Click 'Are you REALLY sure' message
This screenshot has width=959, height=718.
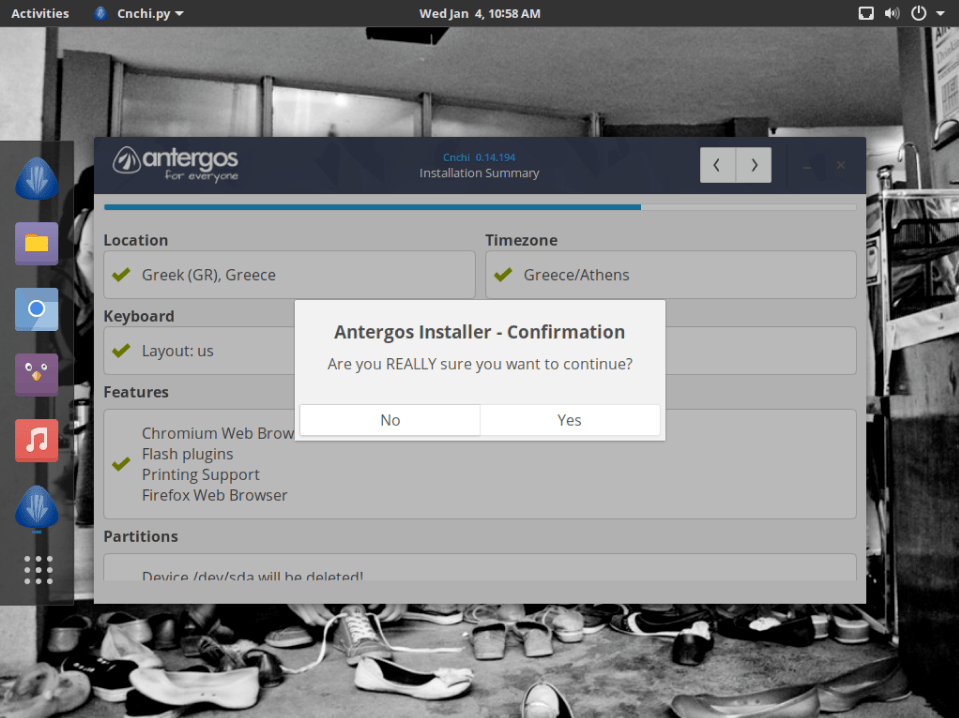[x=480, y=365]
